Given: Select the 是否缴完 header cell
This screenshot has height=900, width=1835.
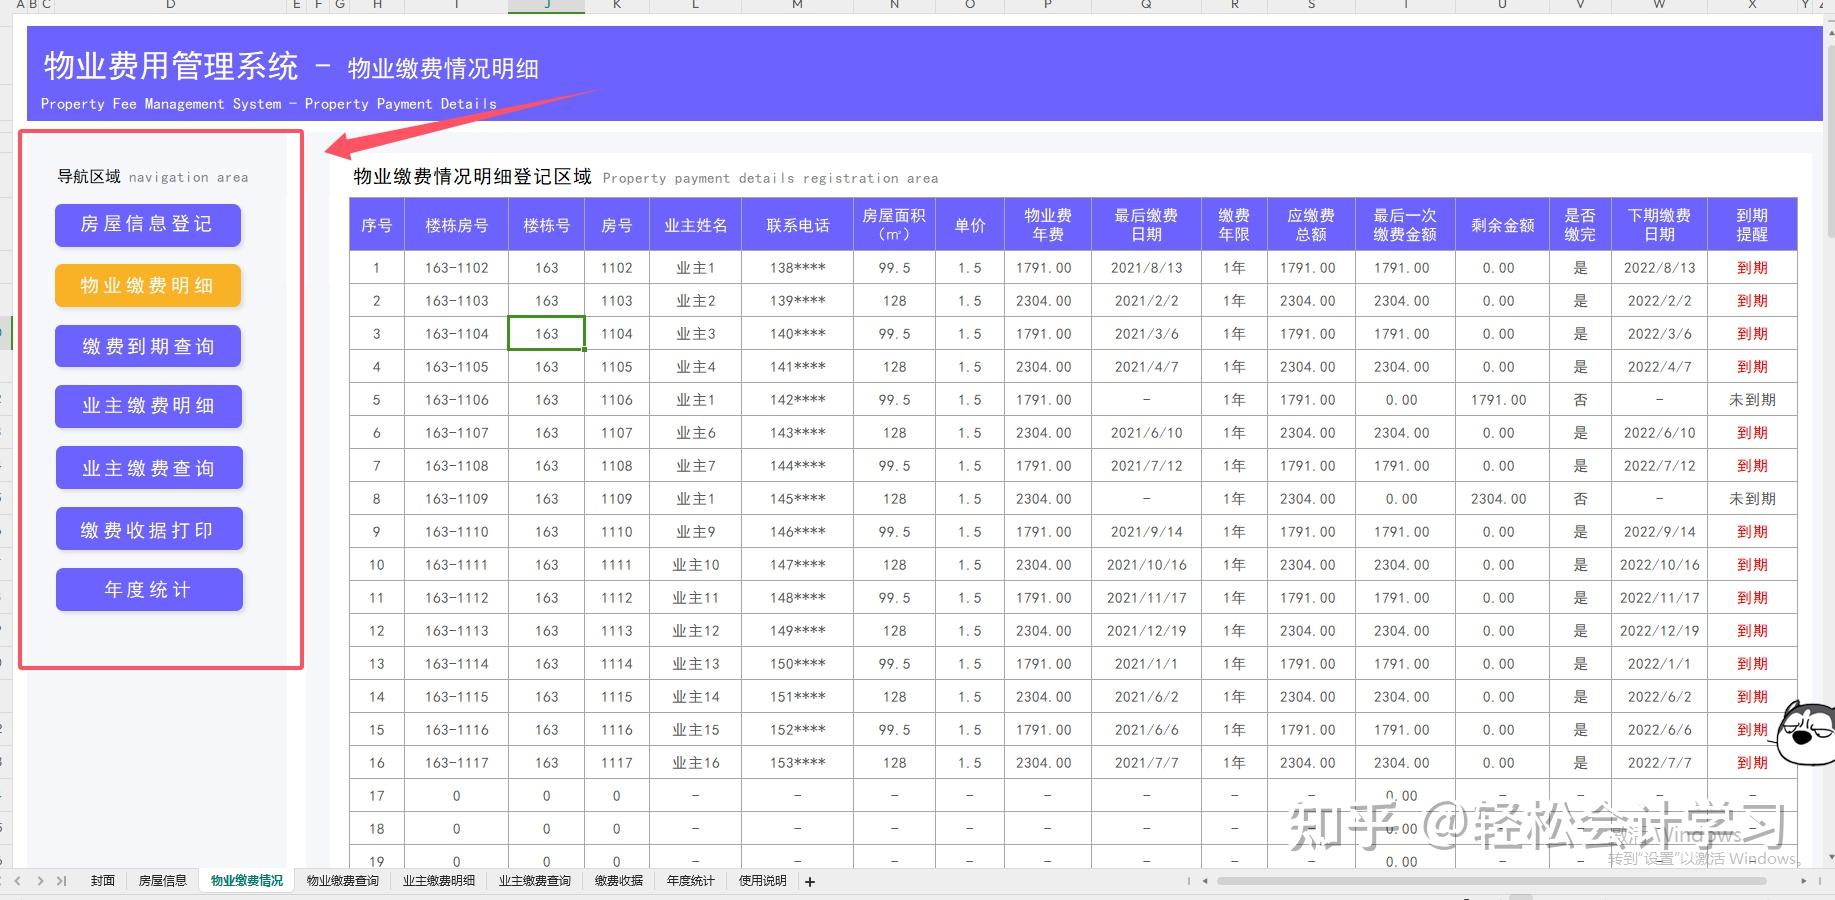Looking at the screenshot, I should pyautogui.click(x=1580, y=225).
